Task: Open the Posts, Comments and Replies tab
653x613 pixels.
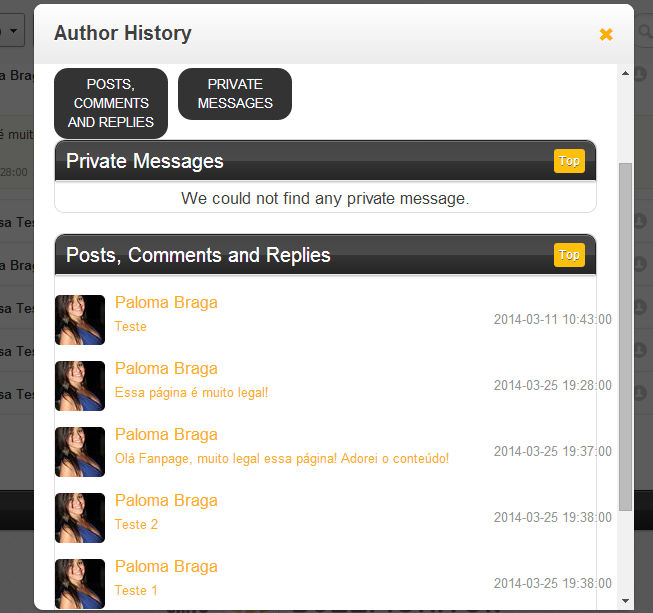Action: tap(111, 103)
